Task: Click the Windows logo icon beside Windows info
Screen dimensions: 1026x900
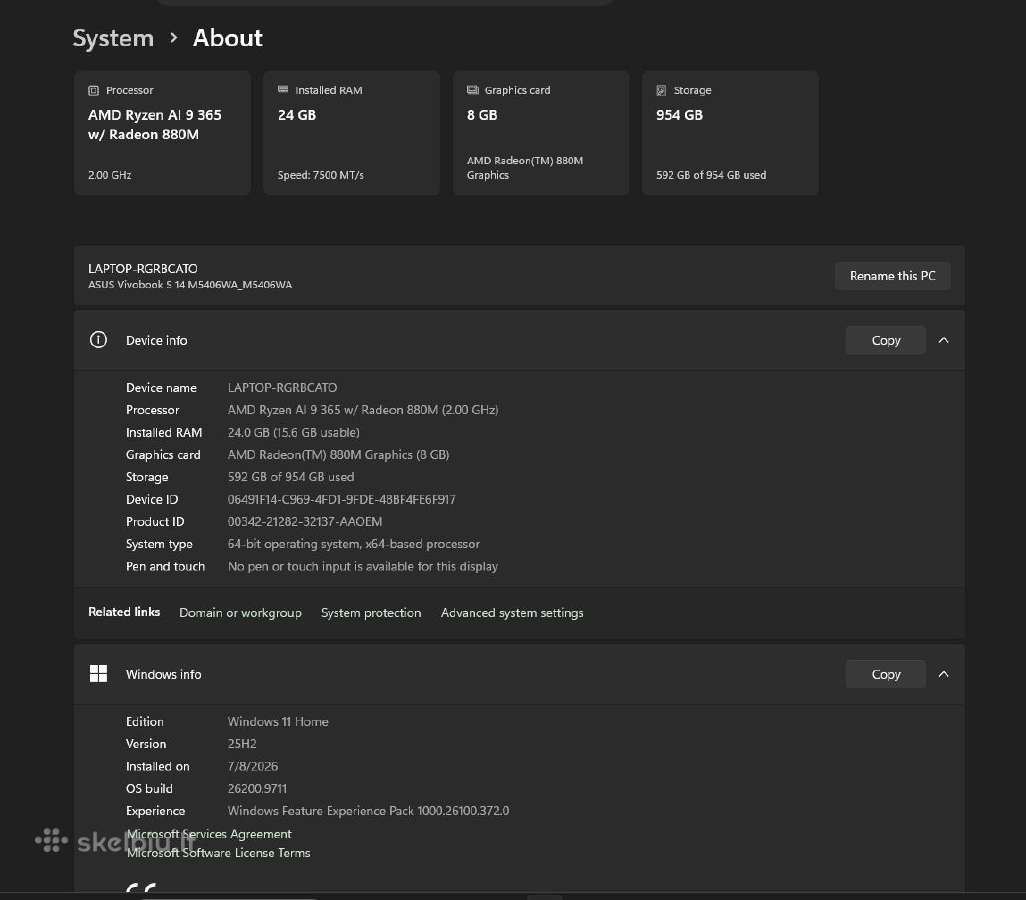Action: (x=98, y=674)
